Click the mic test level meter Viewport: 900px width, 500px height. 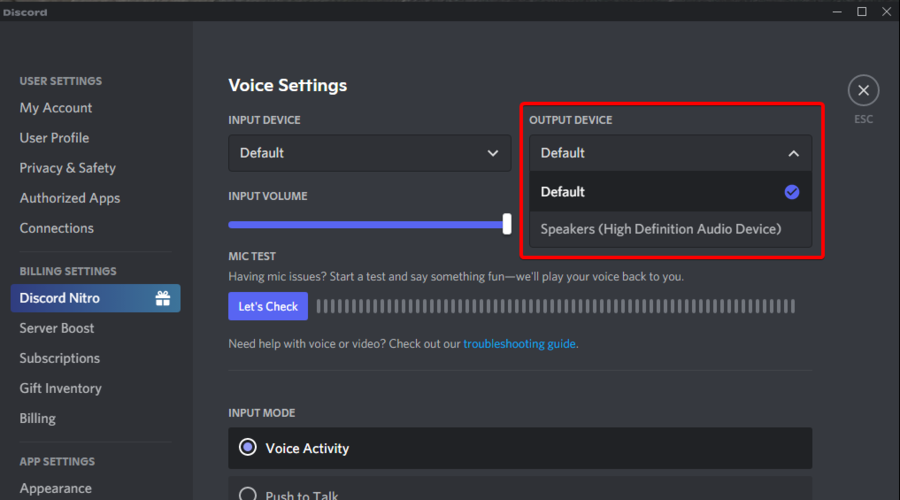[x=556, y=307]
